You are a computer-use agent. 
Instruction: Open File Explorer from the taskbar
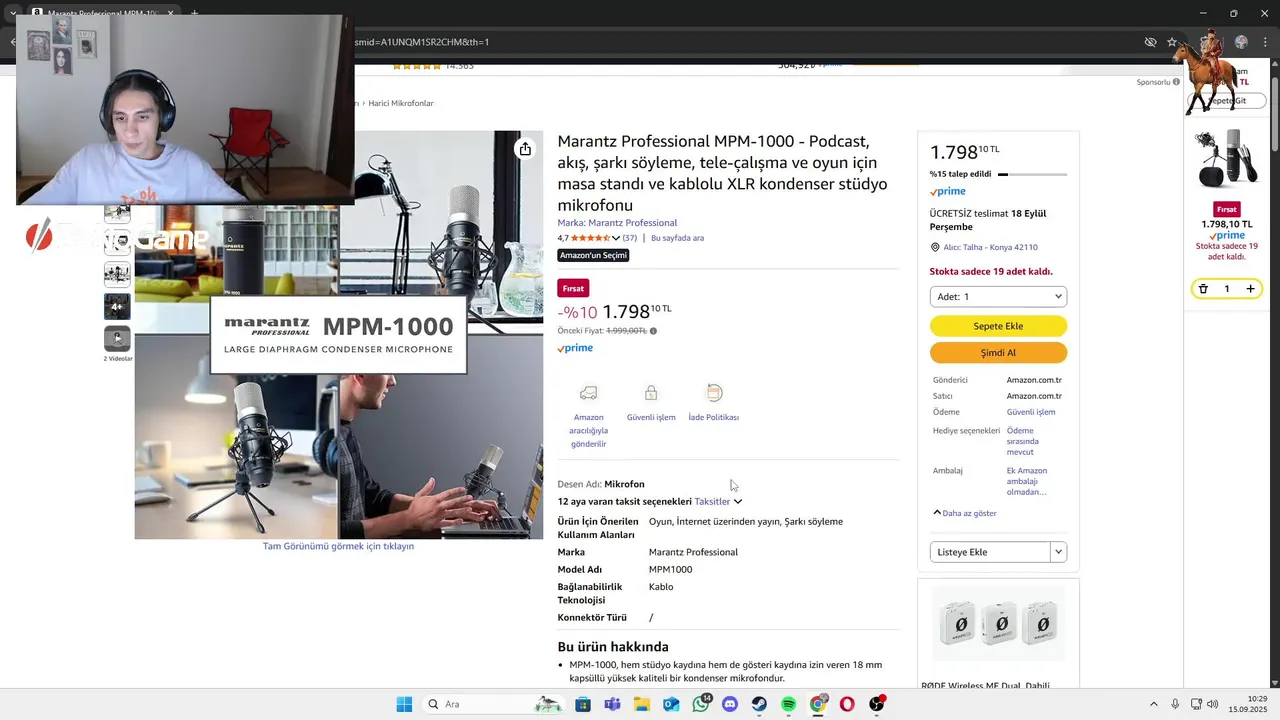(x=641, y=704)
